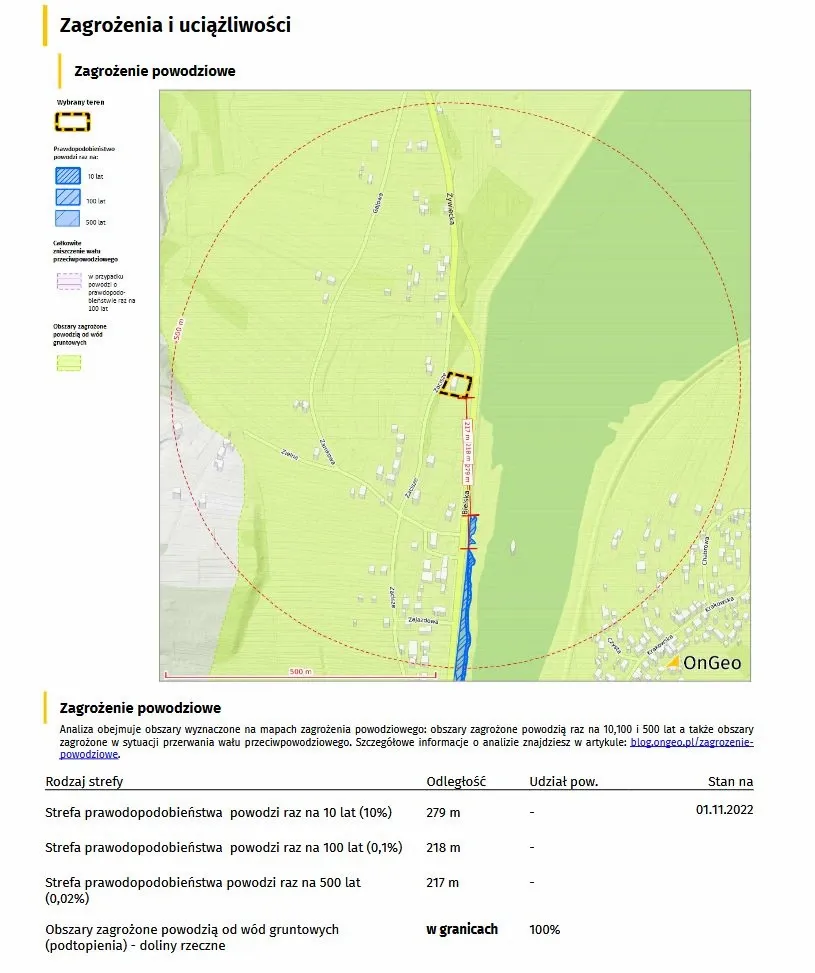Click the Żywiecka street label on map
Image resolution: width=815 pixels, height=973 pixels.
click(451, 208)
